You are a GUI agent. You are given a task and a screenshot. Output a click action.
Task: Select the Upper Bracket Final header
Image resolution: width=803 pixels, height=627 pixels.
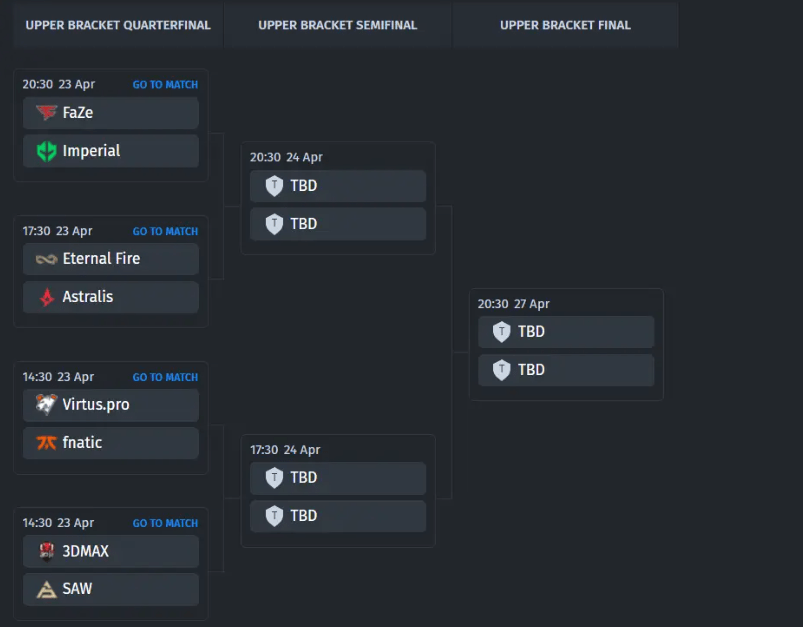[565, 25]
